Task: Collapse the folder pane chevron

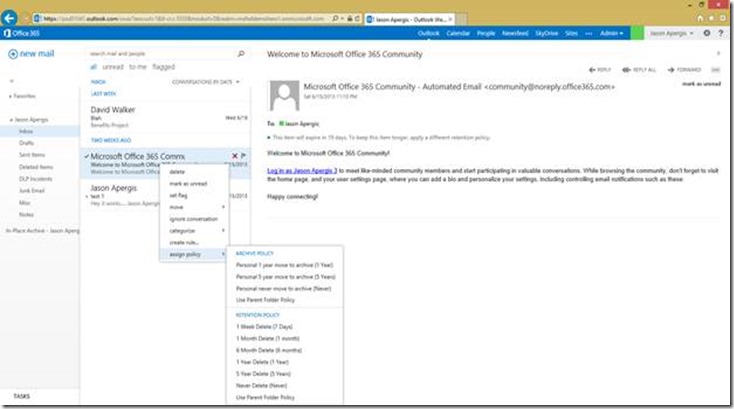Action: click(12, 81)
